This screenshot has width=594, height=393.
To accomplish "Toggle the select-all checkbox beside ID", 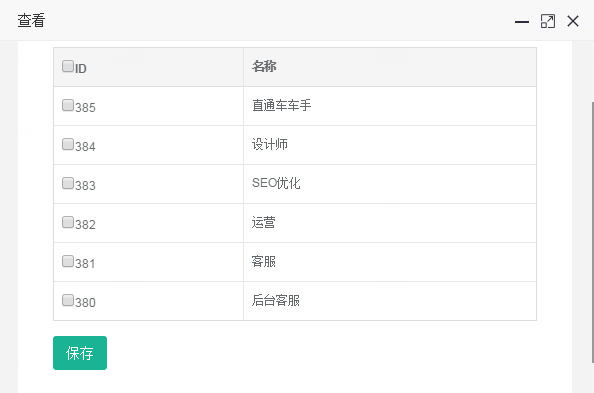I will click(68, 66).
